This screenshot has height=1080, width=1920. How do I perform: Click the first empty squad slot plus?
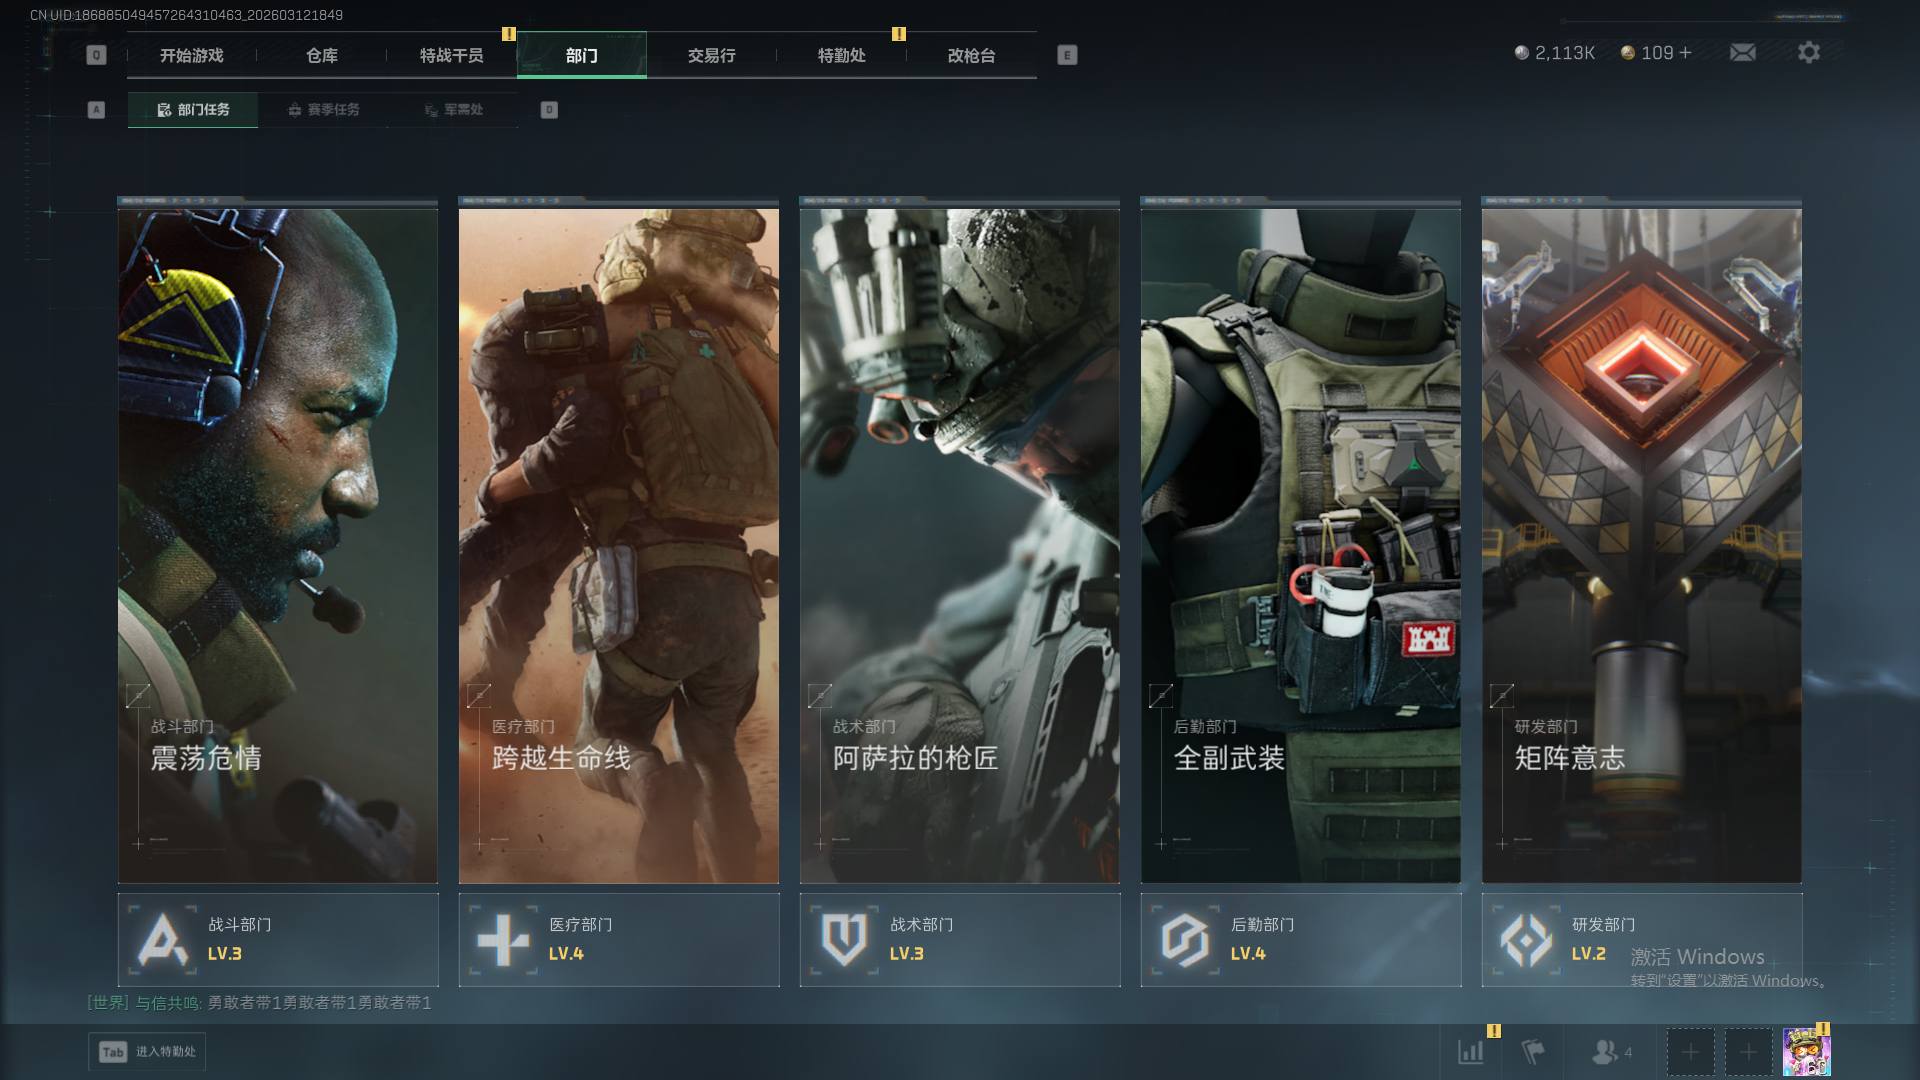(x=1690, y=1051)
